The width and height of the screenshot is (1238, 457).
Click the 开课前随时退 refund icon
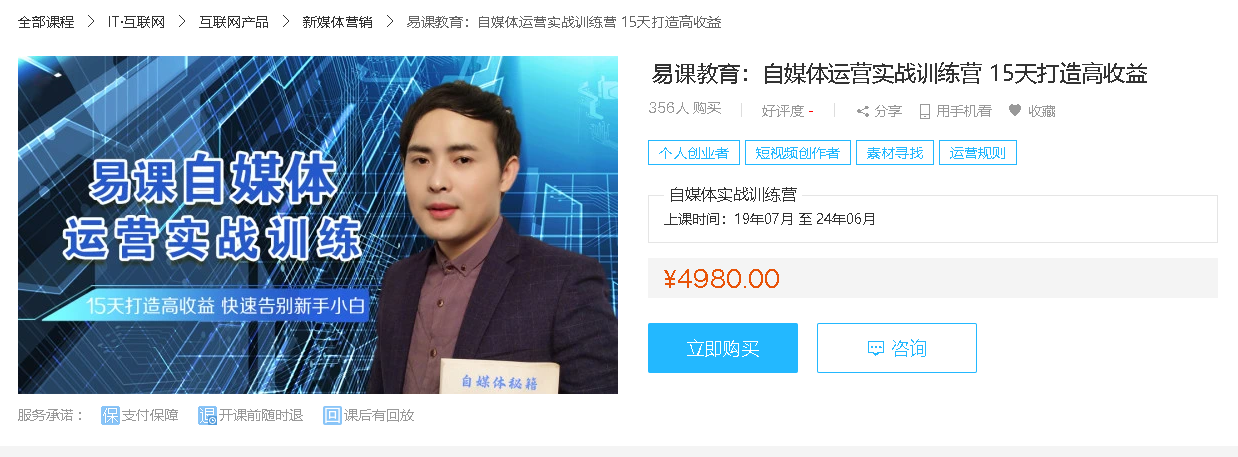208,415
